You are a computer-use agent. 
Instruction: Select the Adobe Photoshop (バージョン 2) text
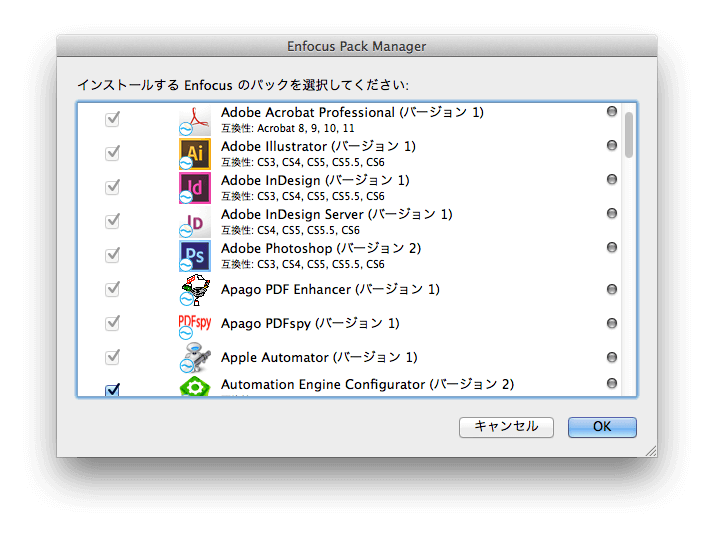(321, 249)
